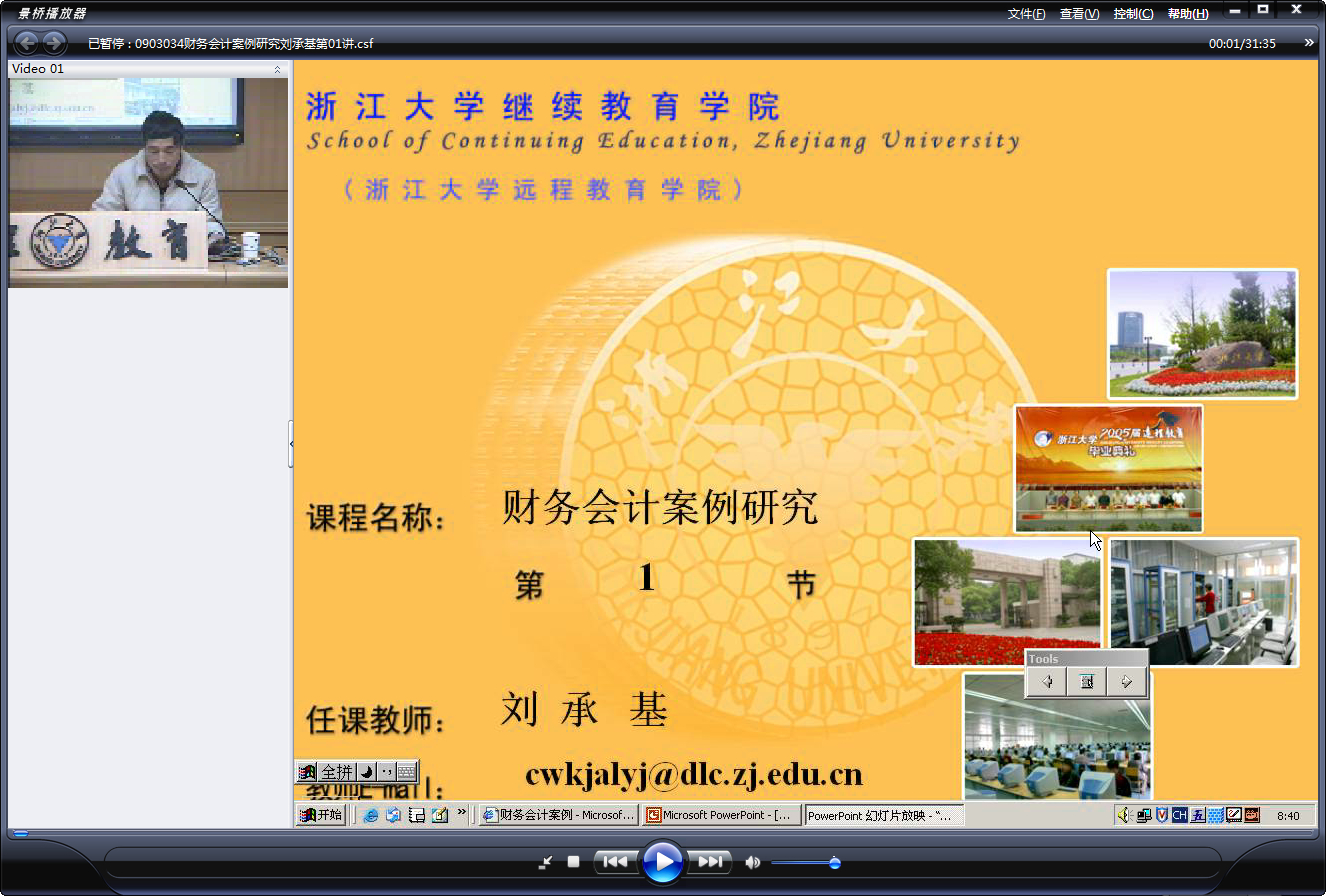Click the Video 01 instructor video thumbnail

click(148, 183)
